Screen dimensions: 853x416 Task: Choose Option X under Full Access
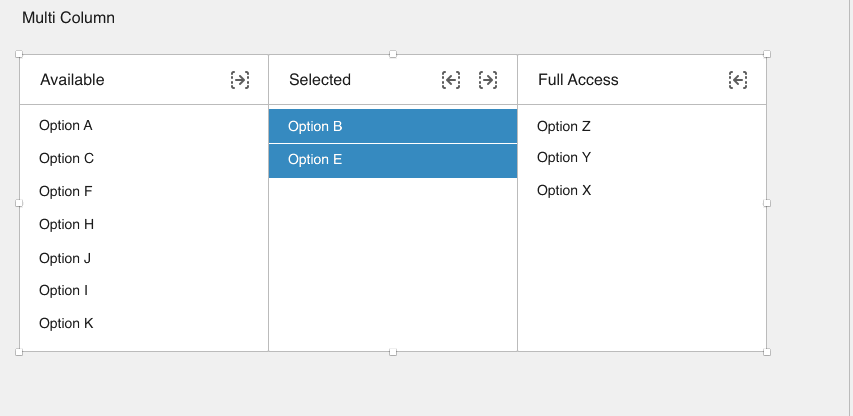[642, 190]
